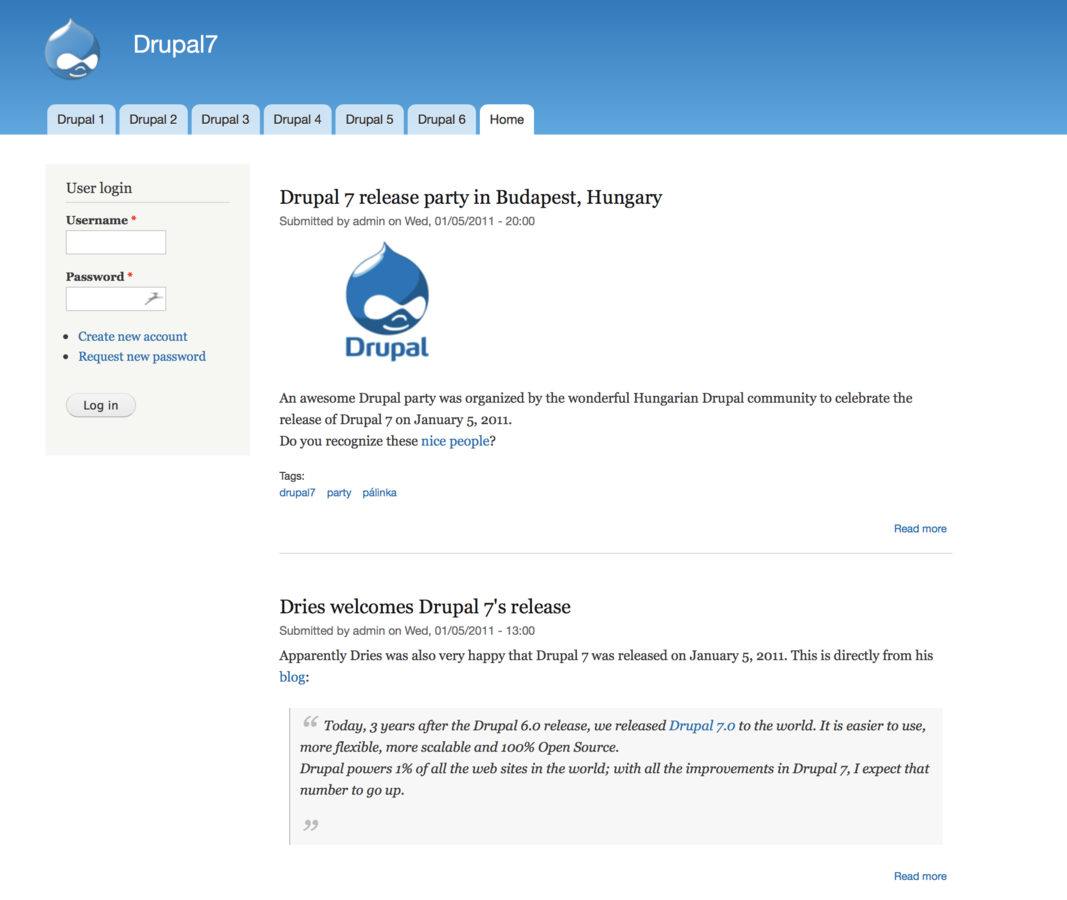Click the 'Tags:' label

coord(291,476)
